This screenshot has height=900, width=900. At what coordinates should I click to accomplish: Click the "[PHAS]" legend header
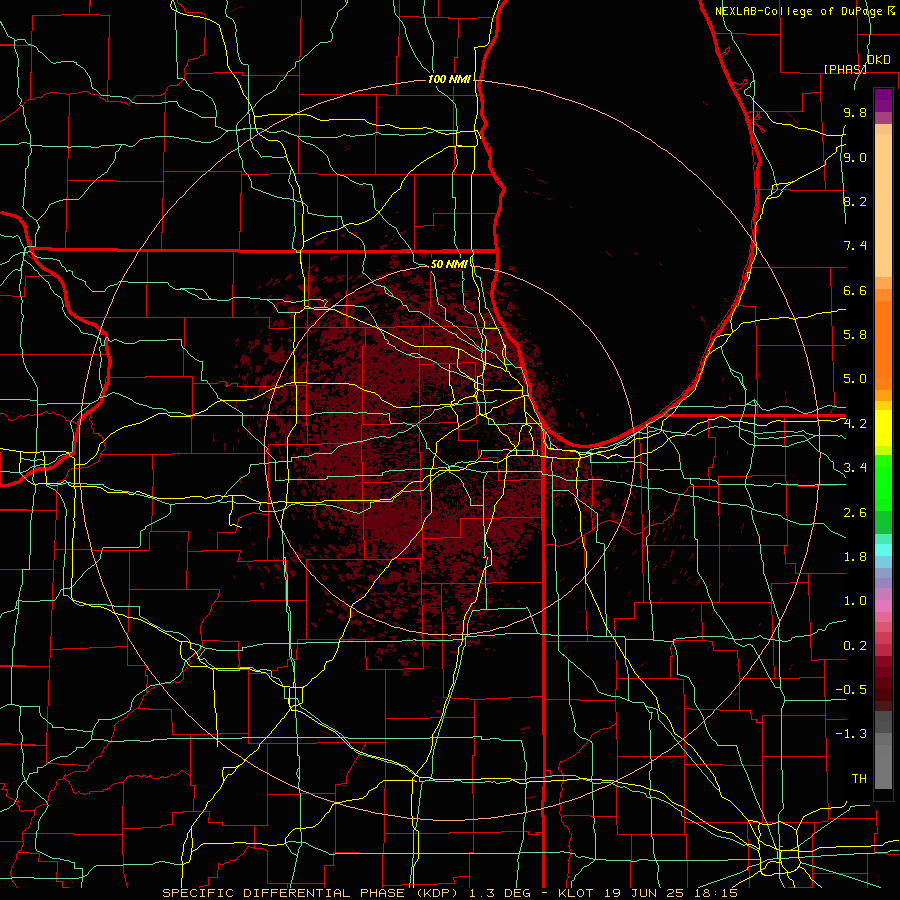click(845, 69)
